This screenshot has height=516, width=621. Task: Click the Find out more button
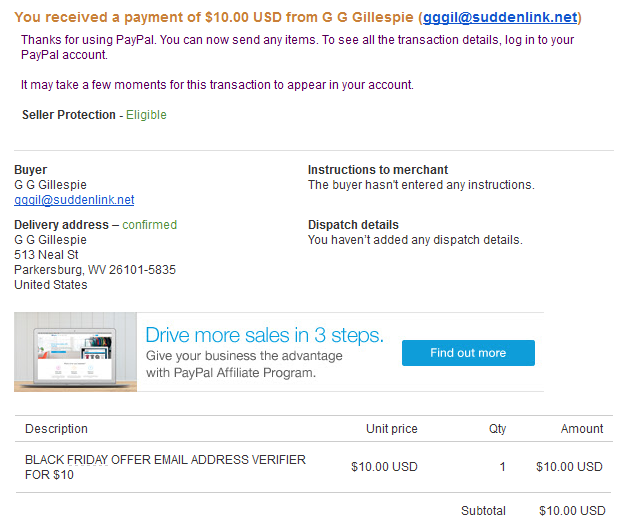click(468, 352)
